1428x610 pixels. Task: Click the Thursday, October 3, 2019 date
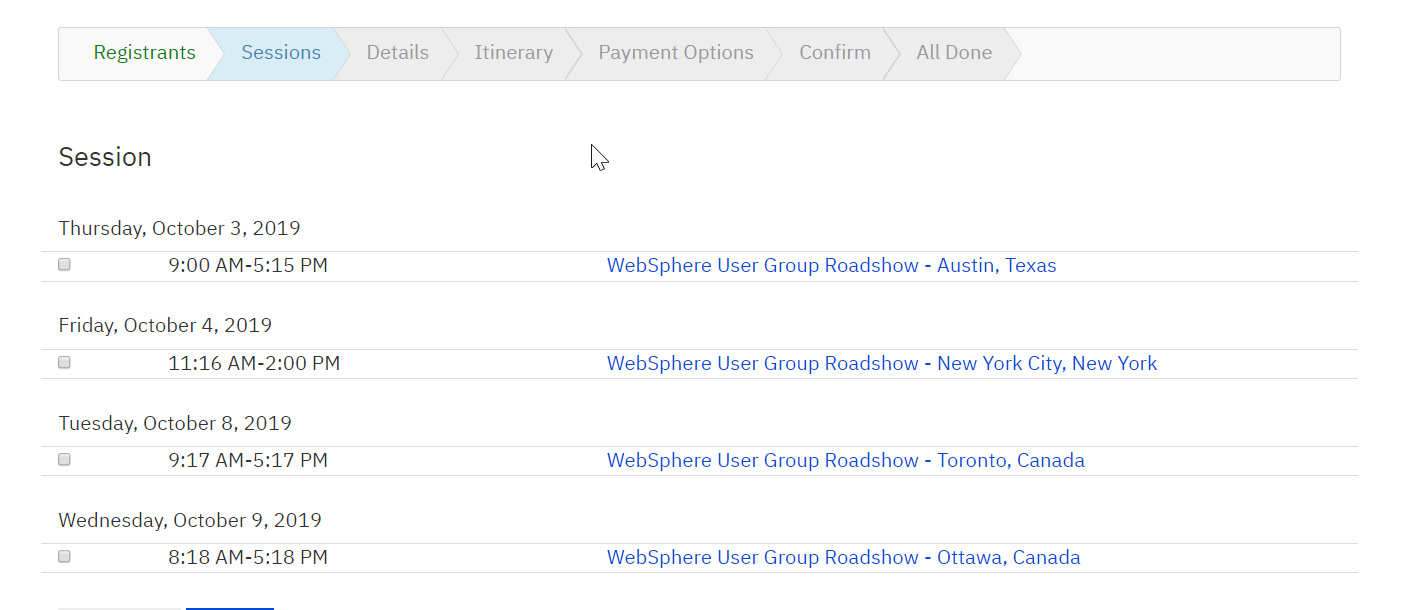tap(179, 228)
